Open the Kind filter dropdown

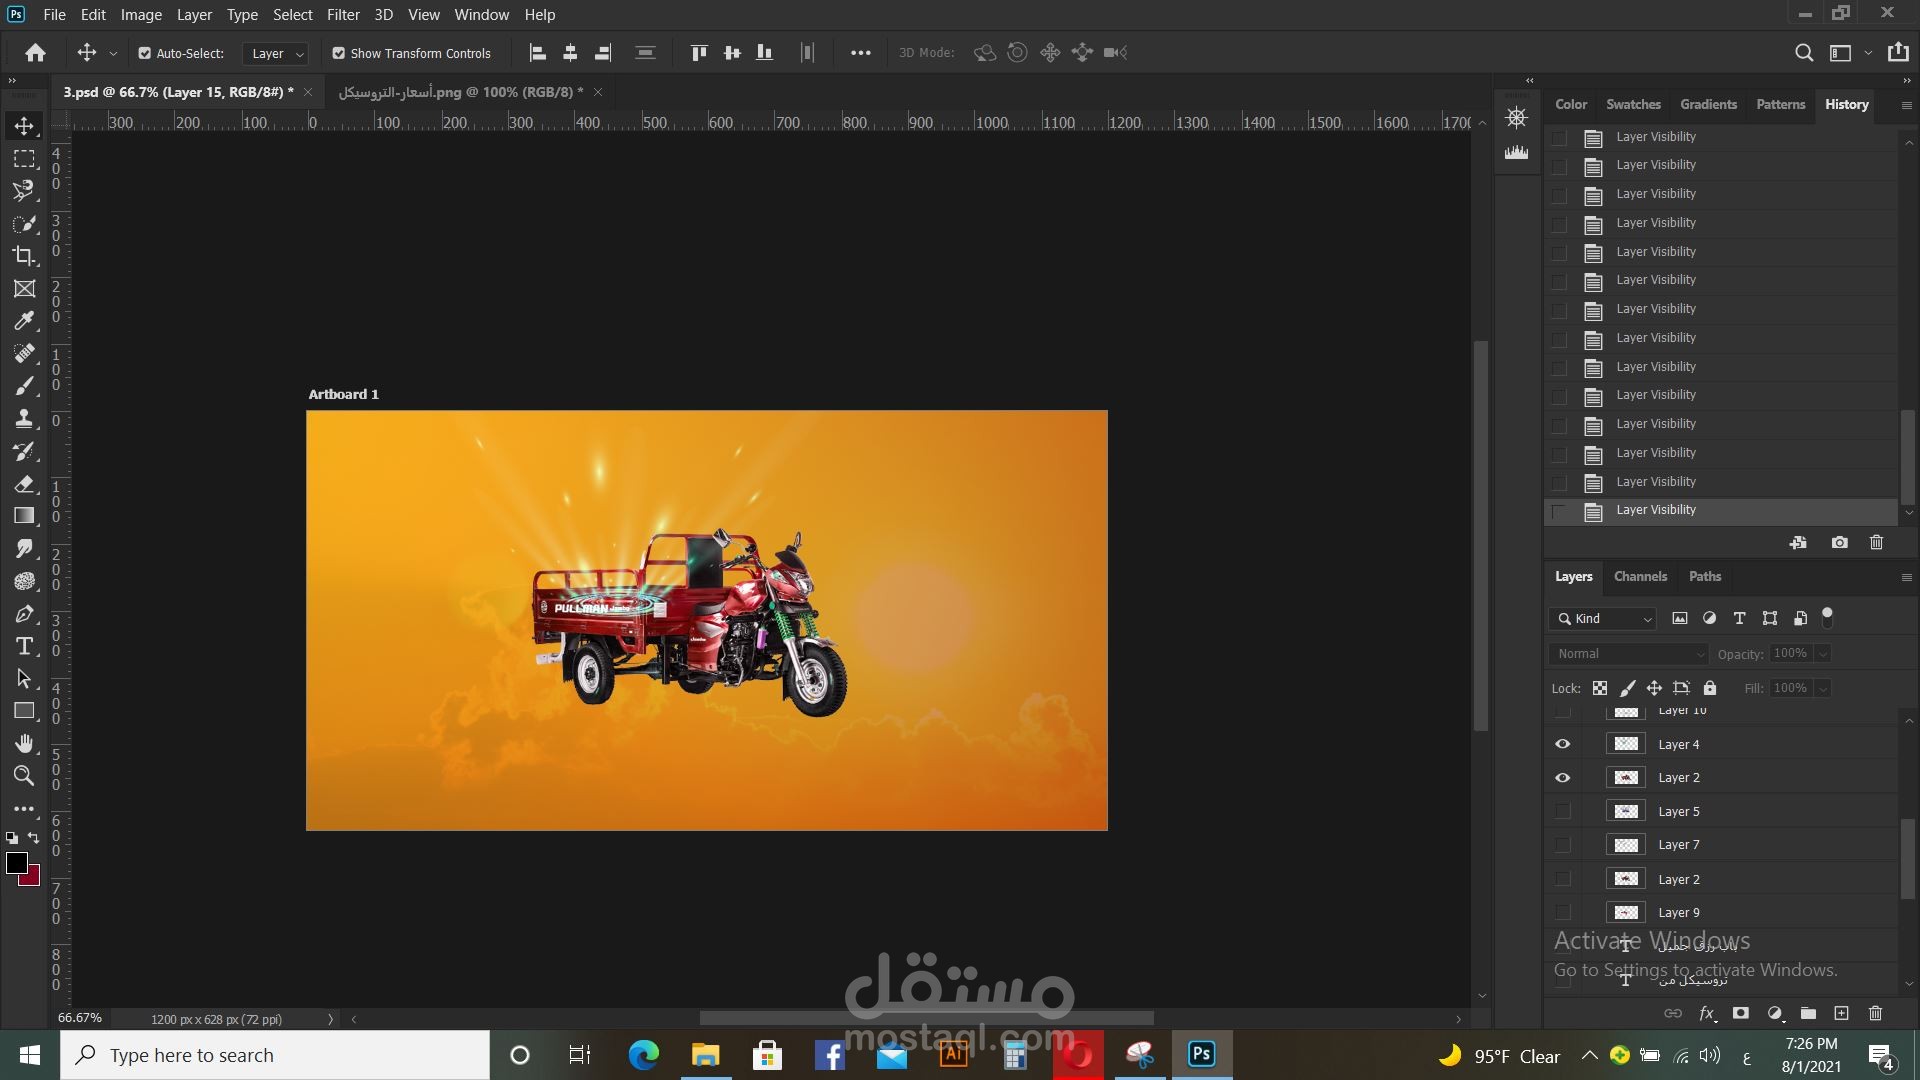click(1603, 619)
